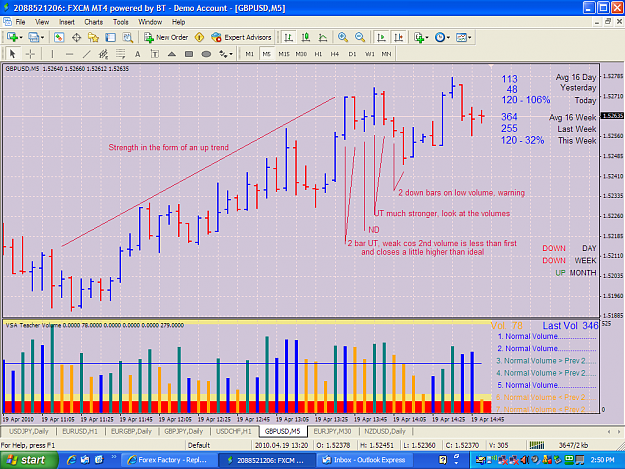Open the Windows start button
Image resolution: width=625 pixels, height=469 pixels.
(29, 460)
